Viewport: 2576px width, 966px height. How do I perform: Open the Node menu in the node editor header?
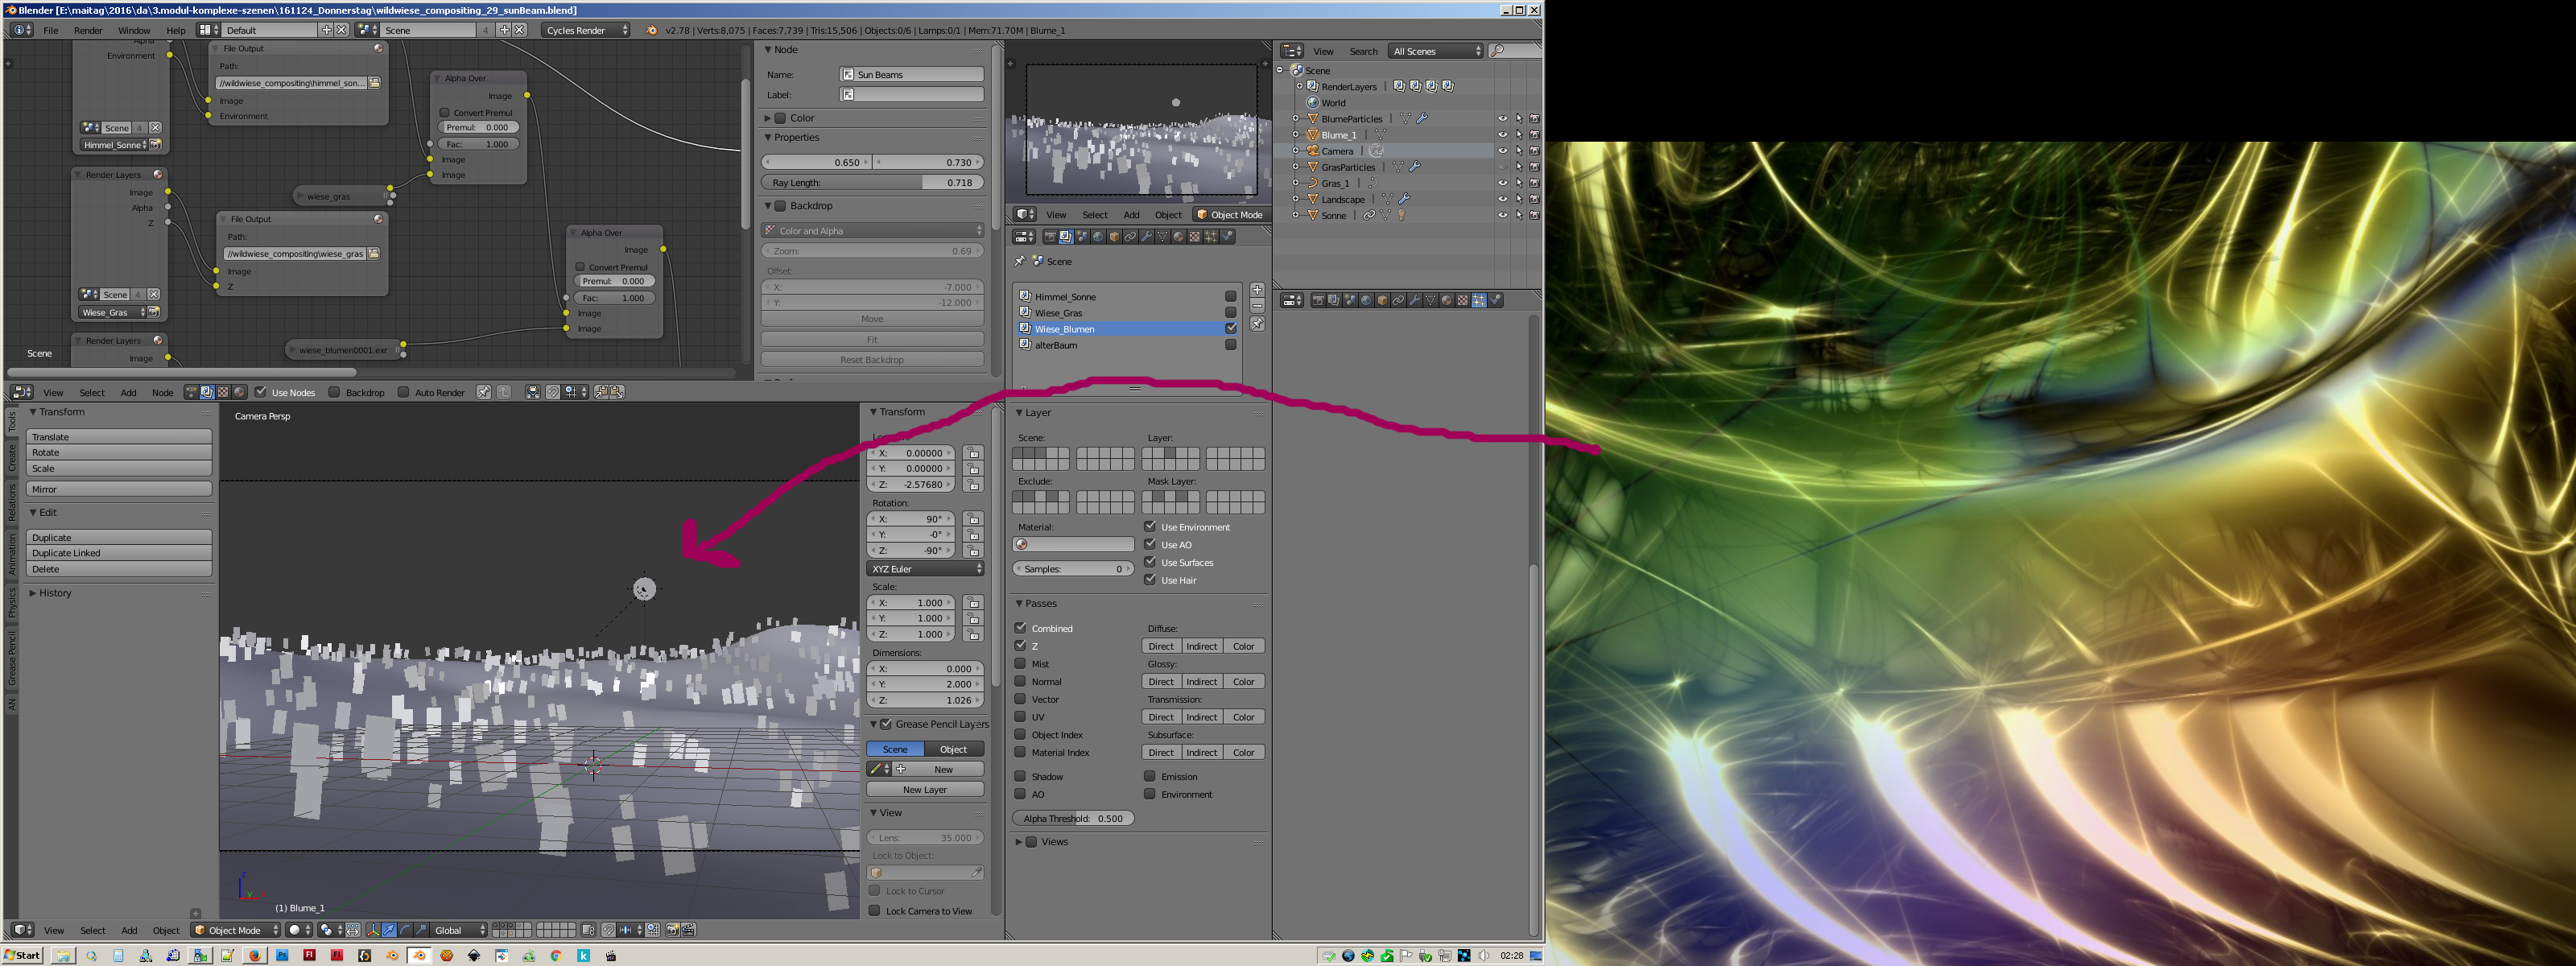162,392
